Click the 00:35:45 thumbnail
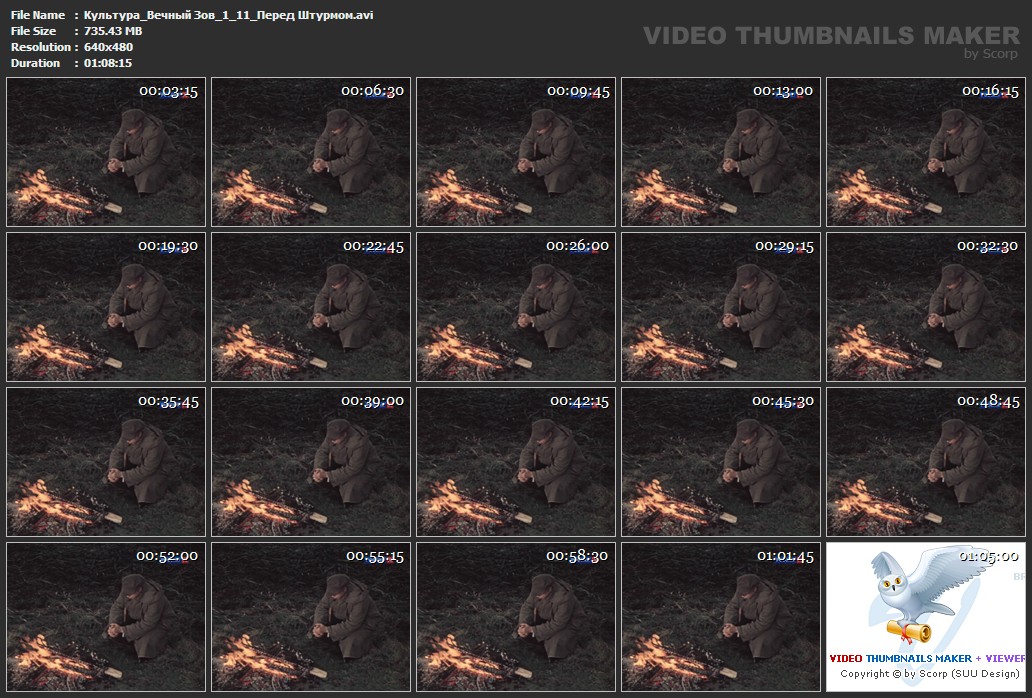The image size is (1032, 698). coord(106,462)
